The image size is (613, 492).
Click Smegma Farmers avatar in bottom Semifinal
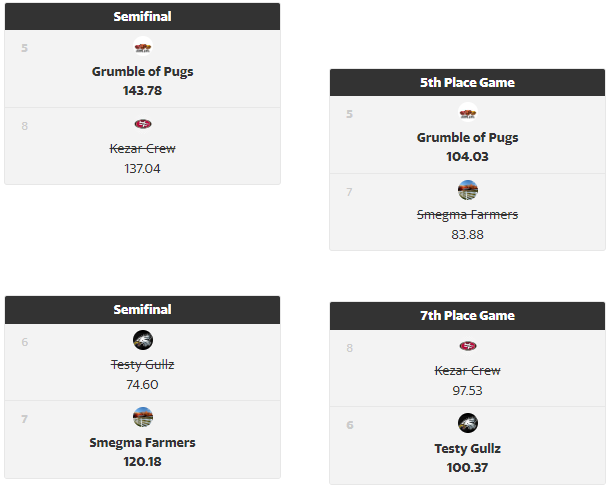point(143,417)
